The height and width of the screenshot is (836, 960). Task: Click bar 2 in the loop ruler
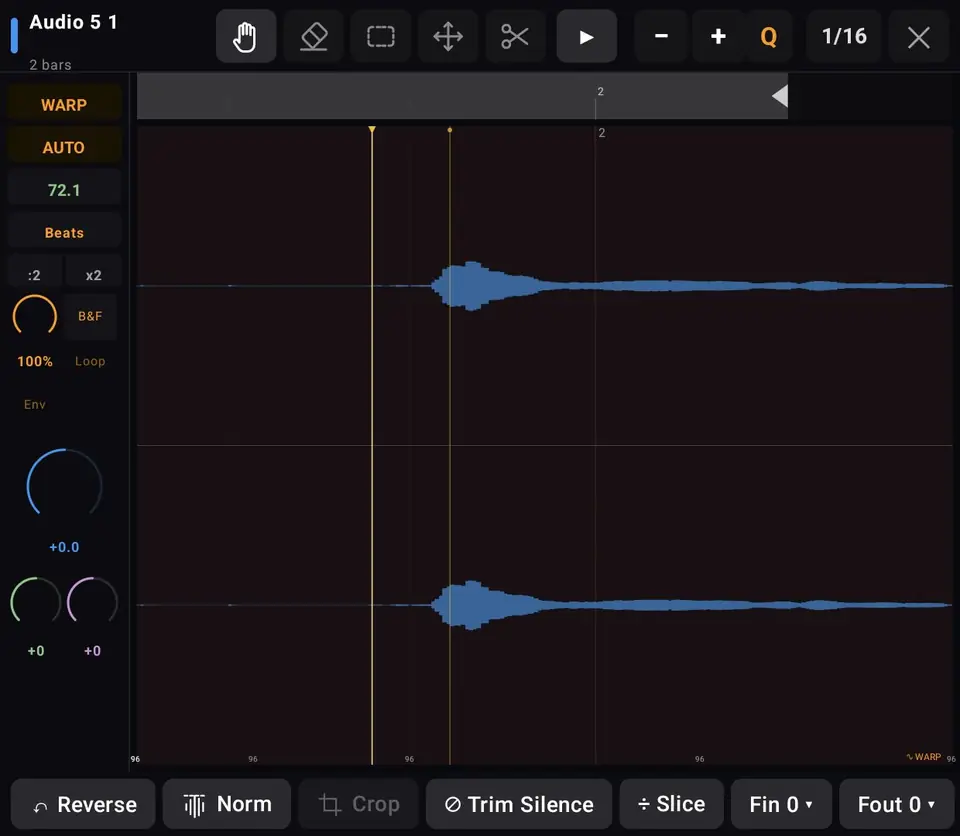pyautogui.click(x=601, y=91)
